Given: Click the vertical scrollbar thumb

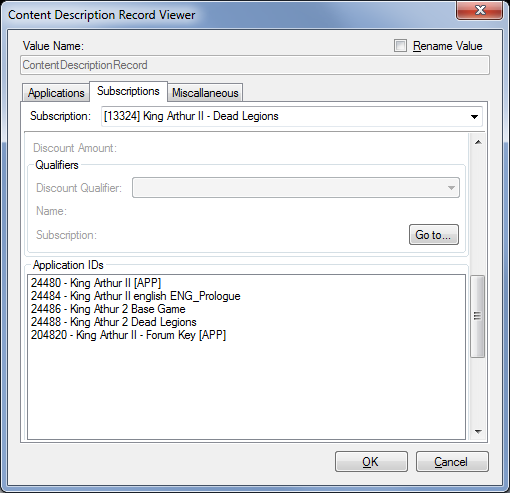Looking at the screenshot, I should pyautogui.click(x=477, y=316).
